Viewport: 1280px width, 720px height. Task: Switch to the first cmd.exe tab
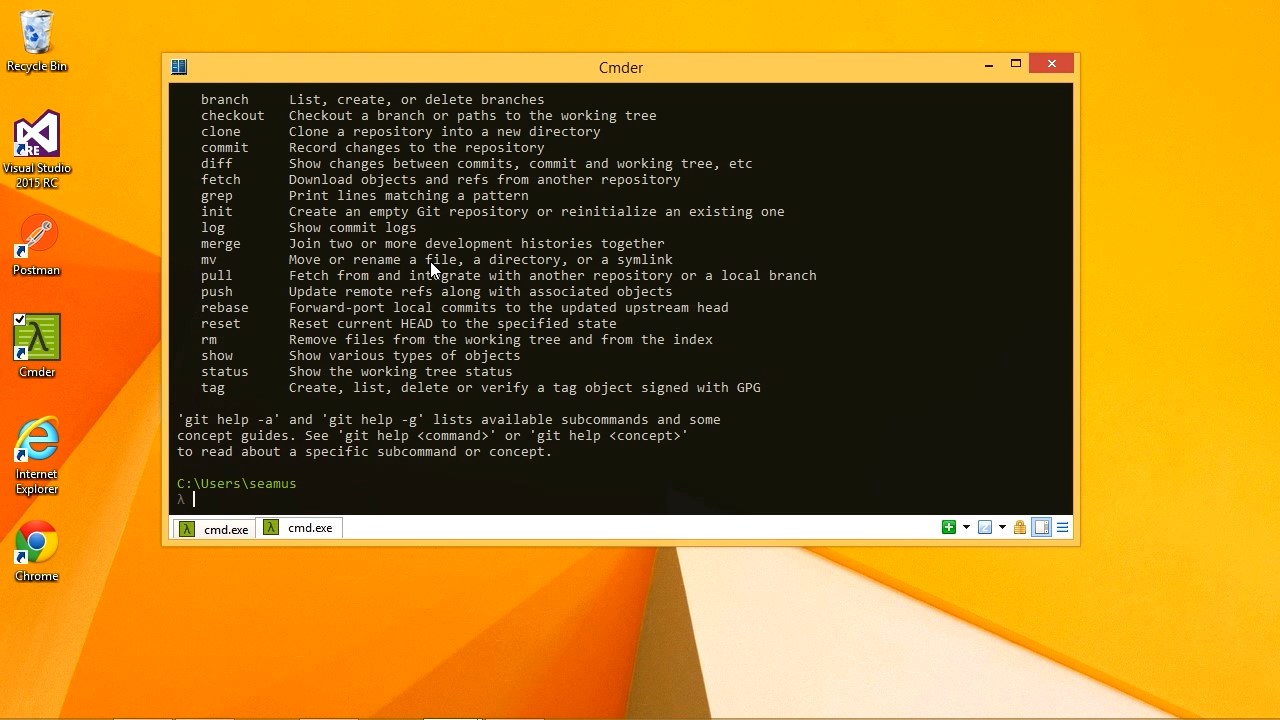pos(214,529)
